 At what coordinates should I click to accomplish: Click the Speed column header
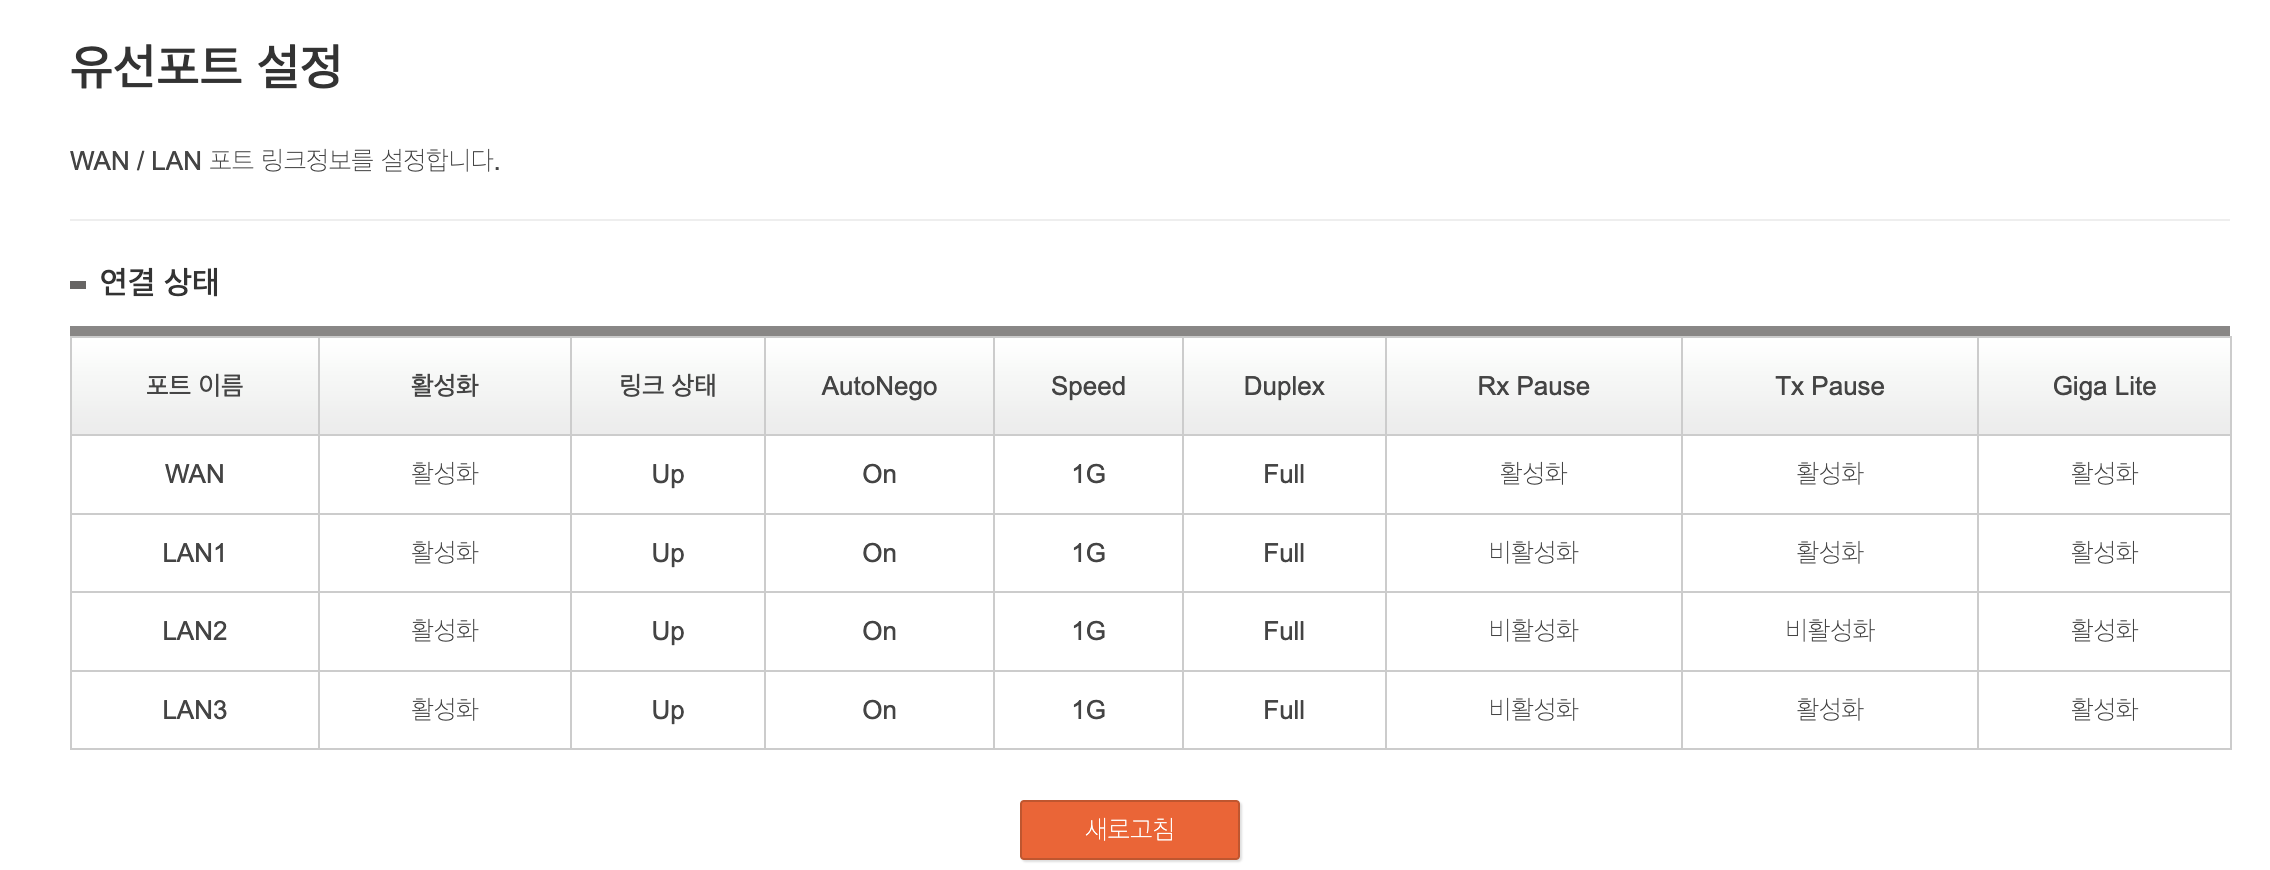(x=1088, y=386)
